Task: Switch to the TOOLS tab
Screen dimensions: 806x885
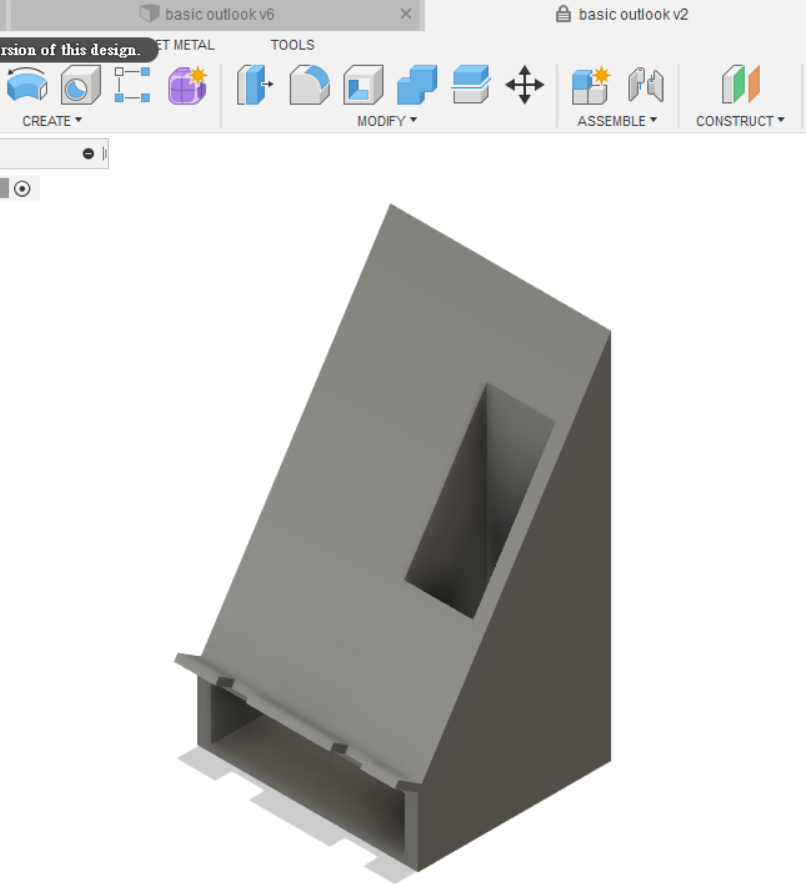Action: pos(292,45)
